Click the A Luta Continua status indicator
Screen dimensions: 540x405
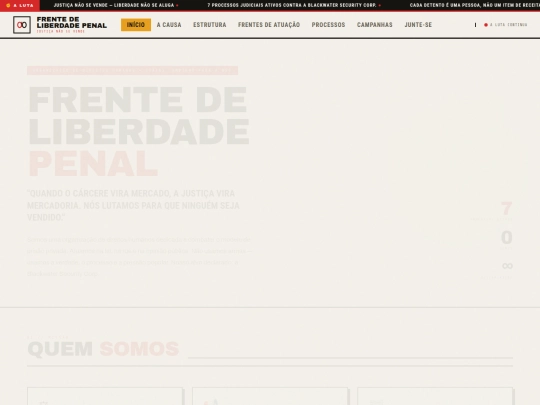click(505, 25)
